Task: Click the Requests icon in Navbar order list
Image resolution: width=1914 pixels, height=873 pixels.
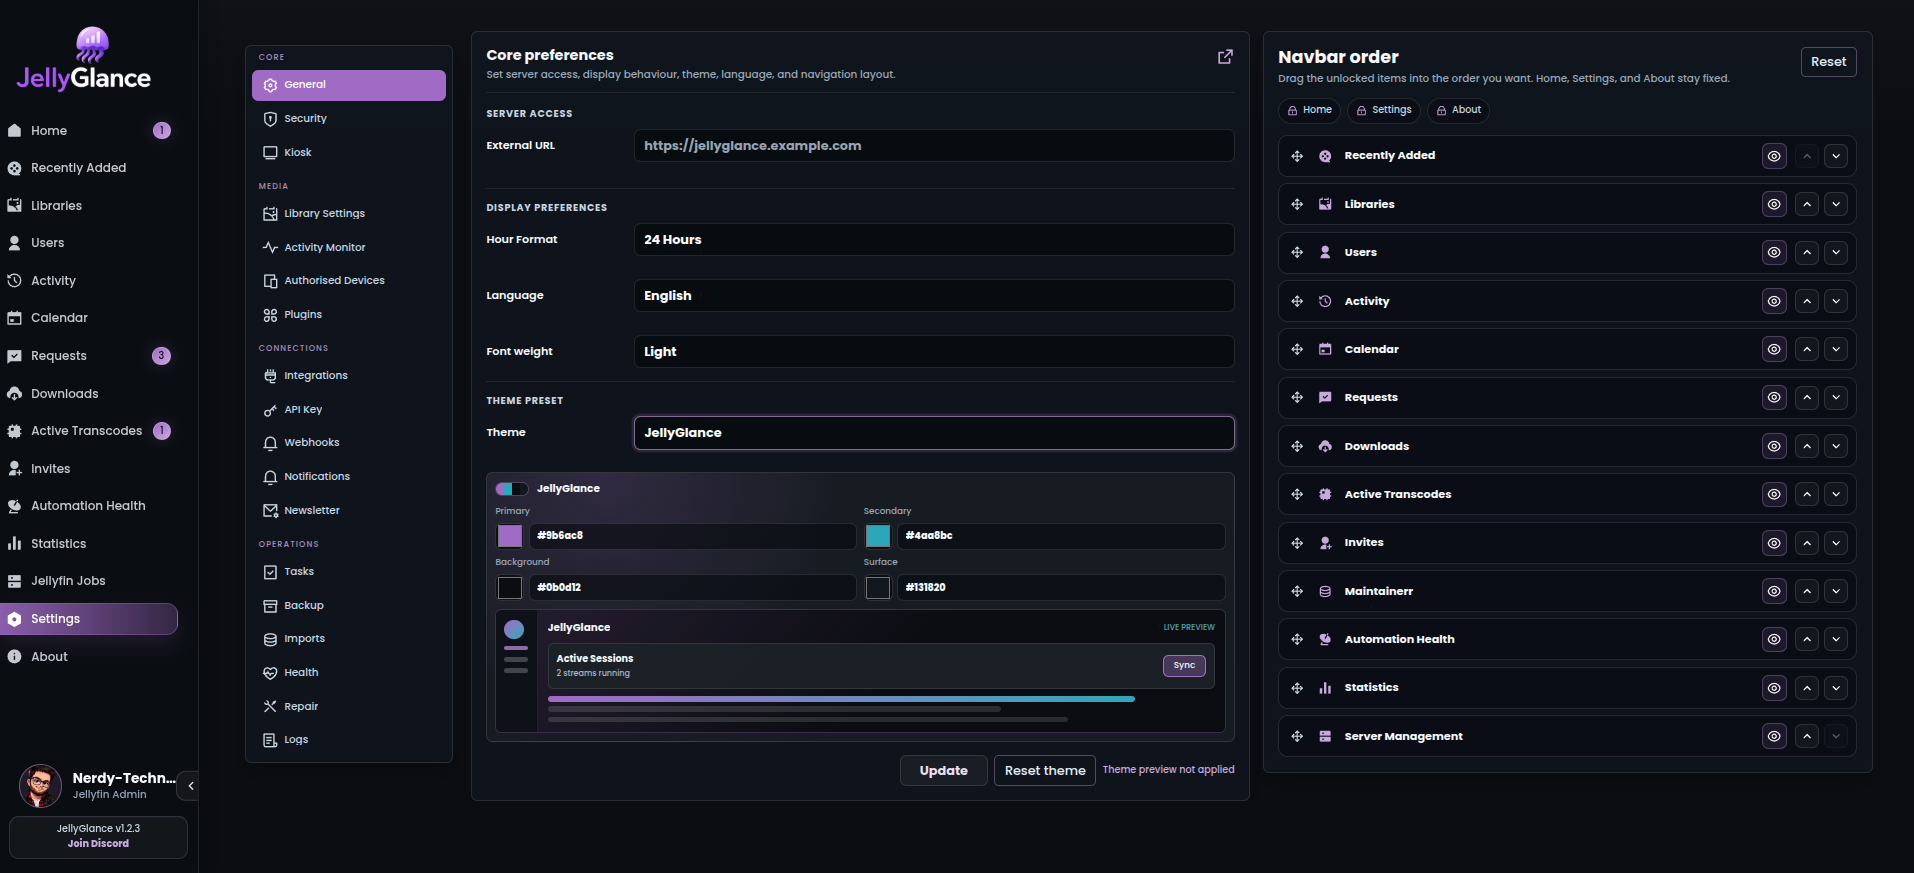Action: click(x=1325, y=397)
